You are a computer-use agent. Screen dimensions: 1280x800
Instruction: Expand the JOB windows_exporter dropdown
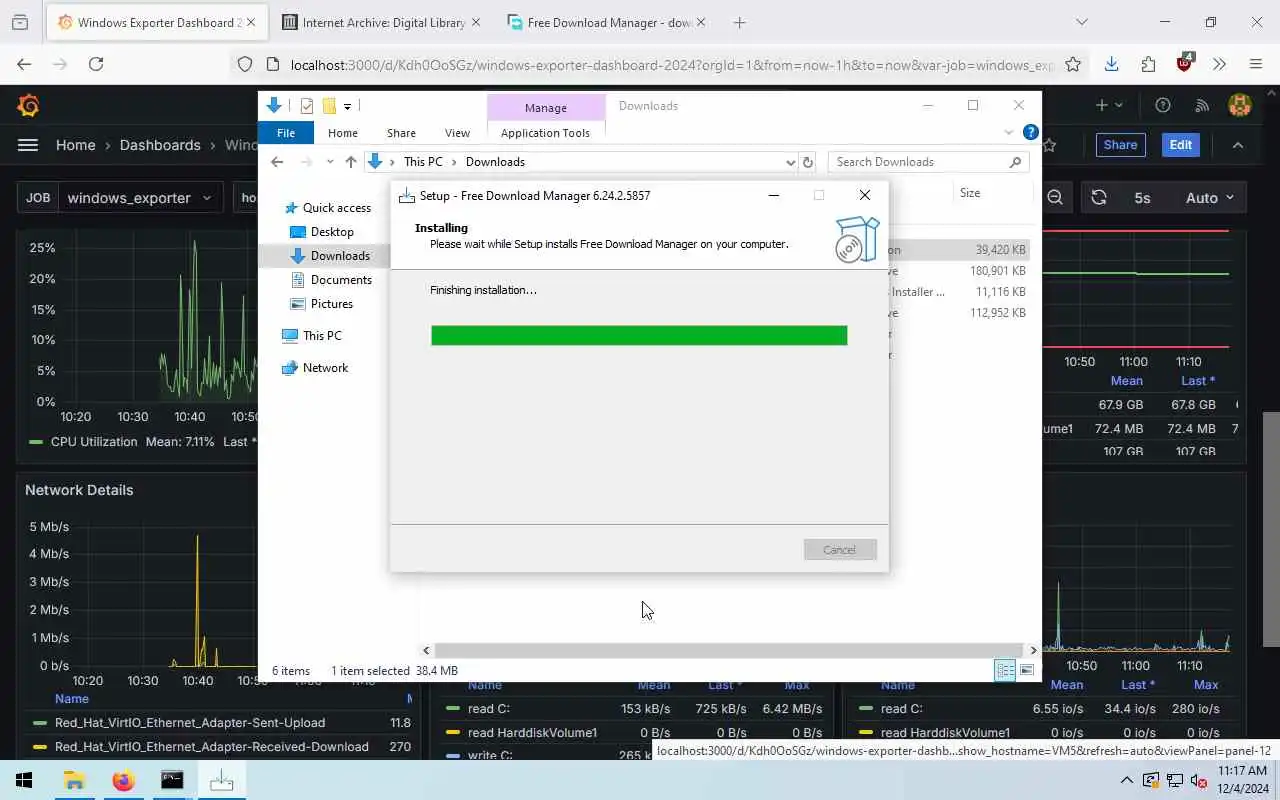tap(138, 198)
